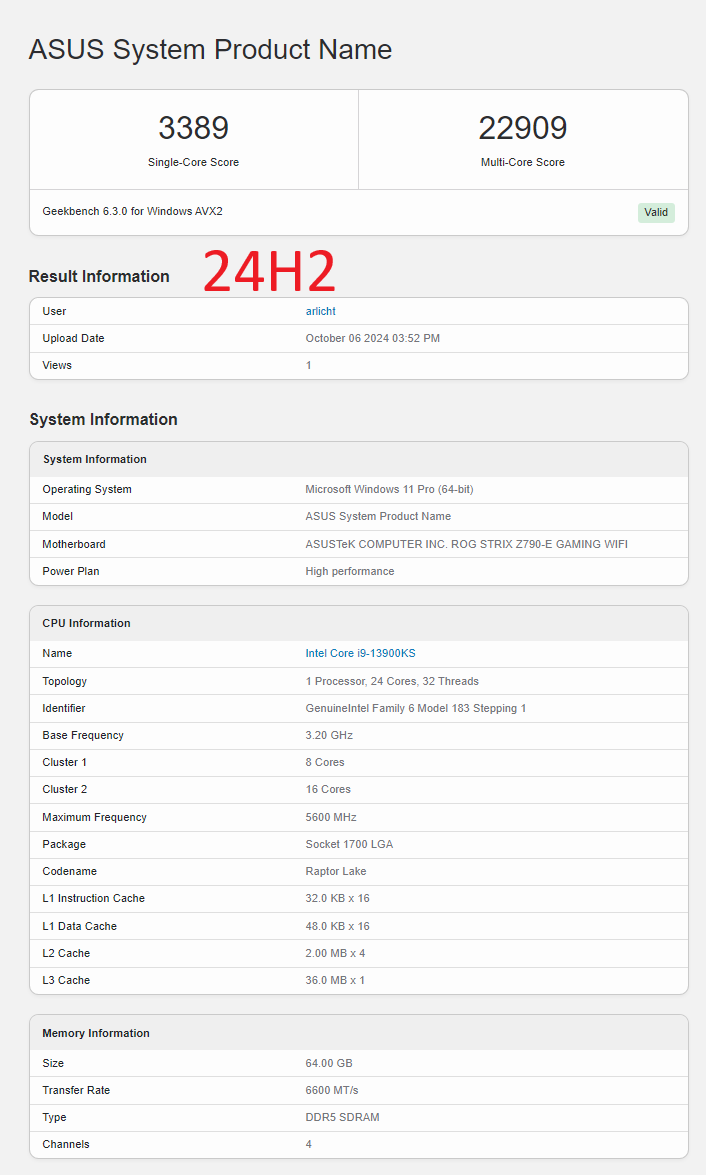Select the Geekbench 6.3.0 for Windows AVX2 text
The height and width of the screenshot is (1175, 706).
coord(132,211)
